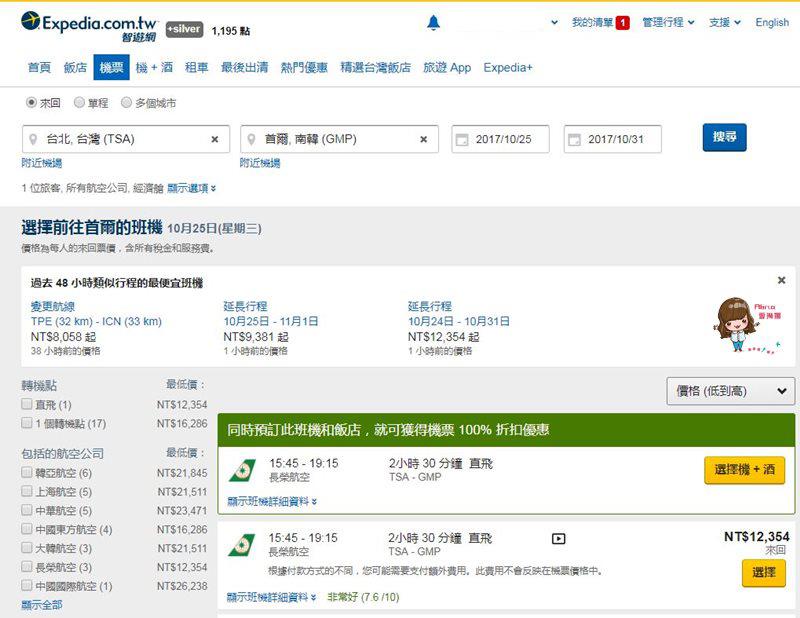
Task: Click the 非常好 (7.6 /10) flight rating
Action: click(363, 597)
